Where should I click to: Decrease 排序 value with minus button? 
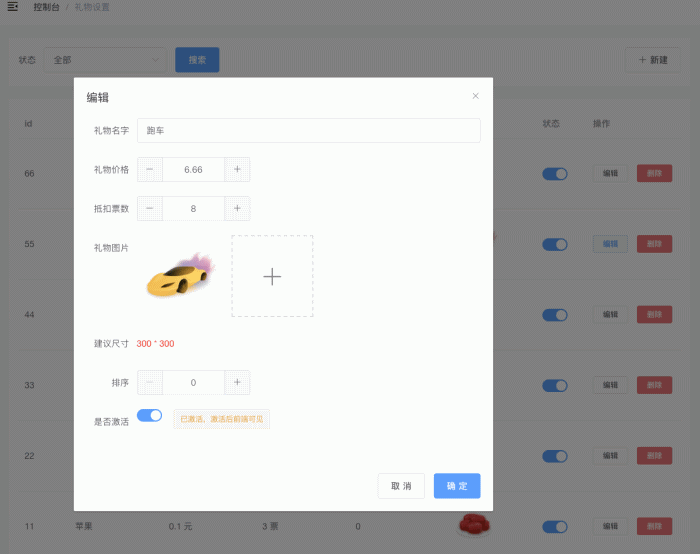150,383
